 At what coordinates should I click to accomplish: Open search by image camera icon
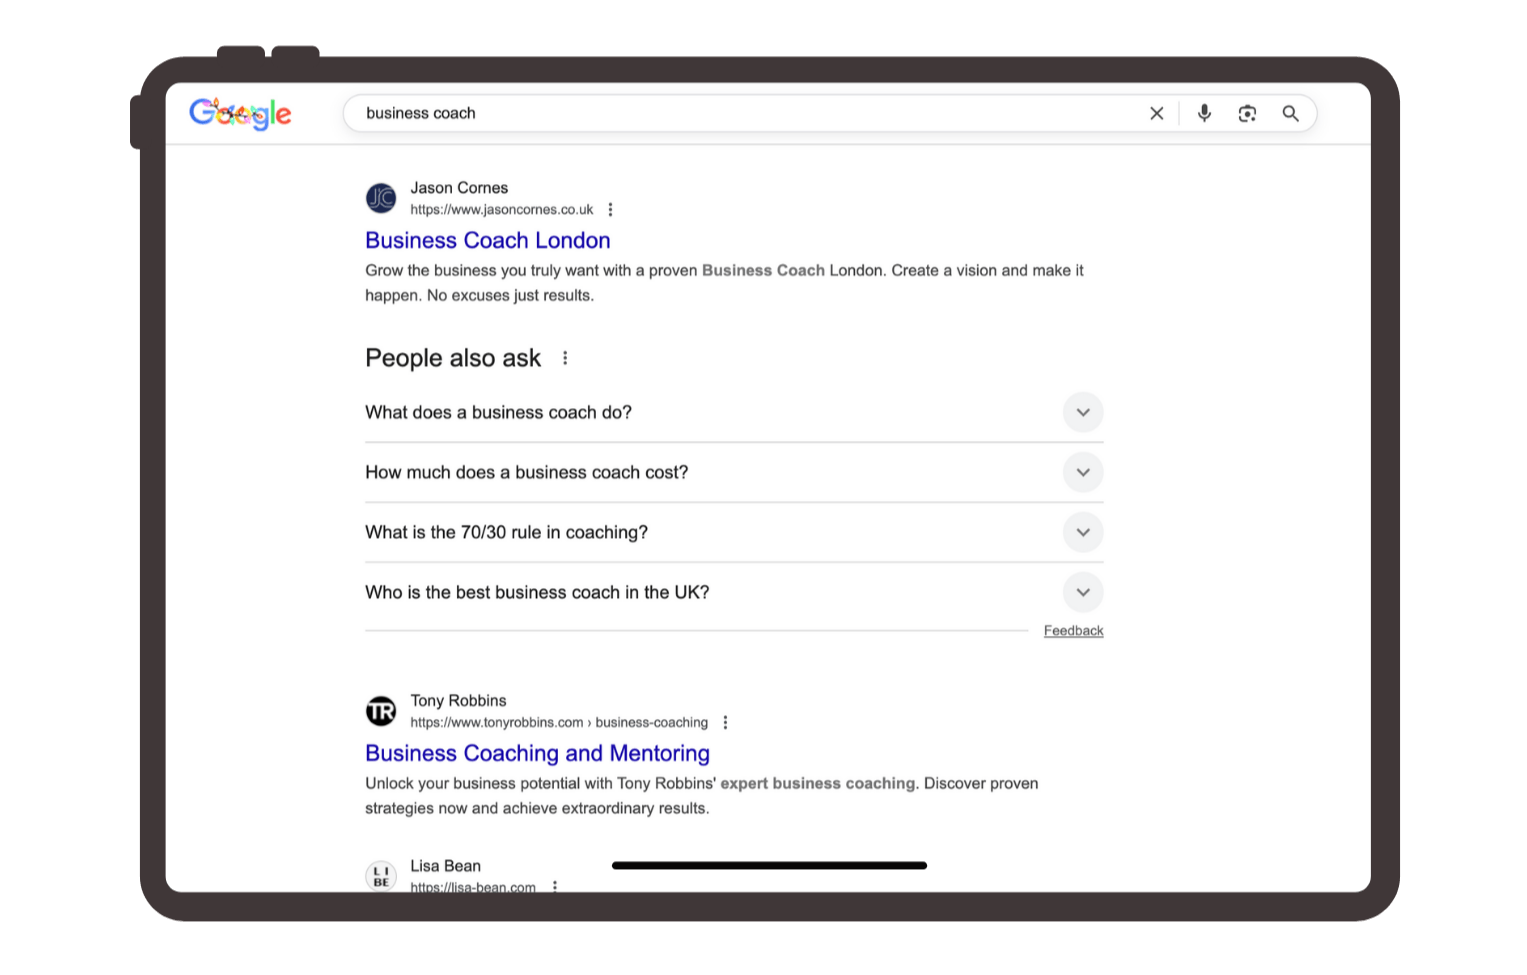click(1247, 114)
